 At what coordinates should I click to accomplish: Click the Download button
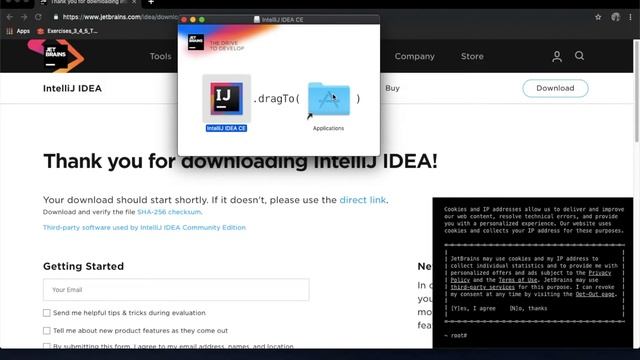tap(555, 88)
